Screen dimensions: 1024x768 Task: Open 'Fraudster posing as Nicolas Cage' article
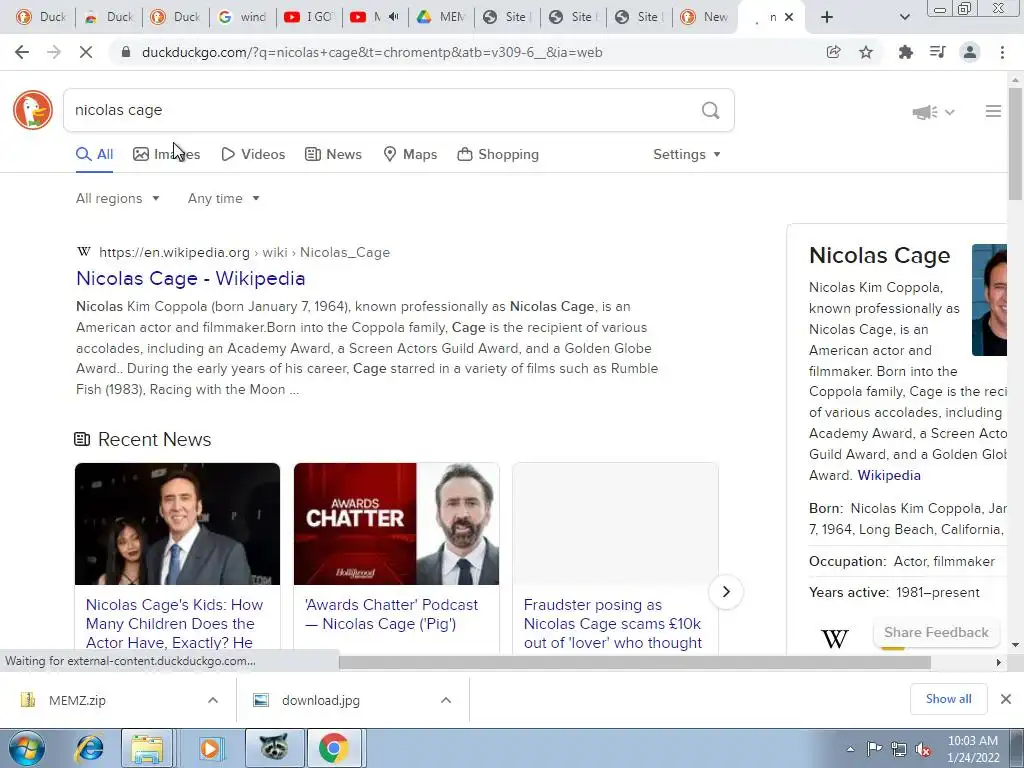[613, 624]
